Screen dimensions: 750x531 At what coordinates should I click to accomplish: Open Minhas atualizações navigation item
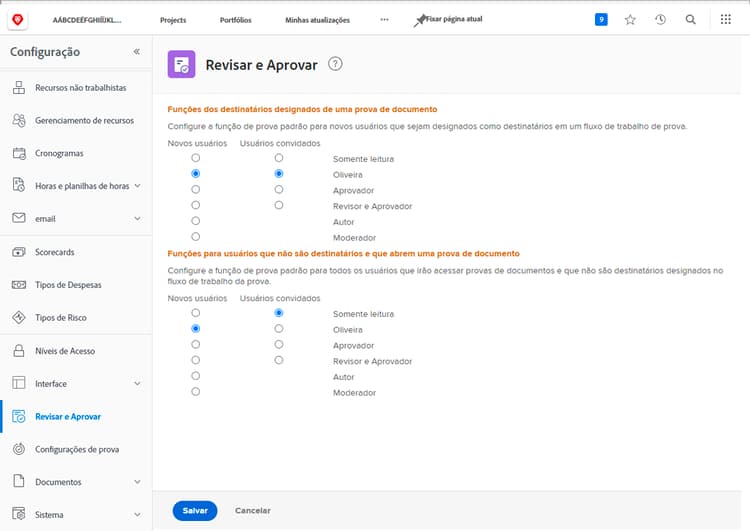pos(318,20)
